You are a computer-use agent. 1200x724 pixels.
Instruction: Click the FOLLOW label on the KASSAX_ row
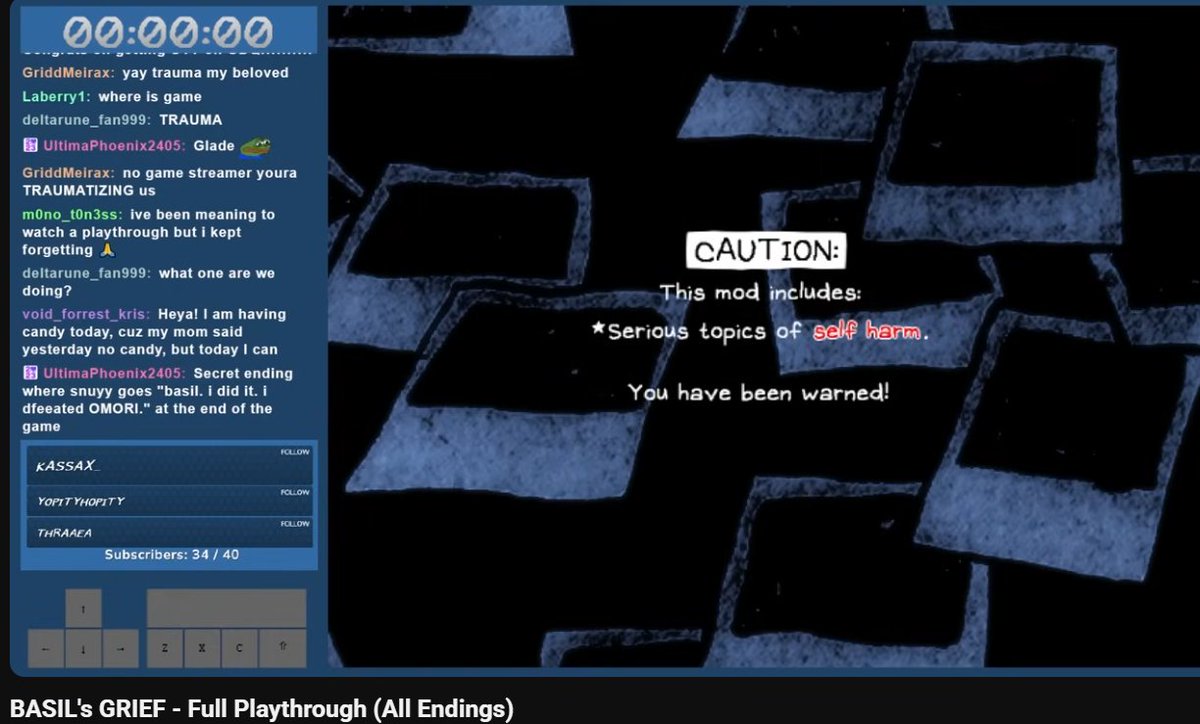click(x=295, y=452)
